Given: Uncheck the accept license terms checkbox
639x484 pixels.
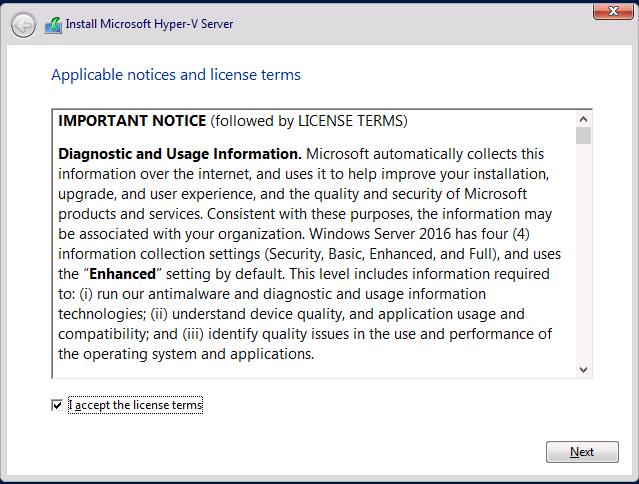Looking at the screenshot, I should (57, 405).
